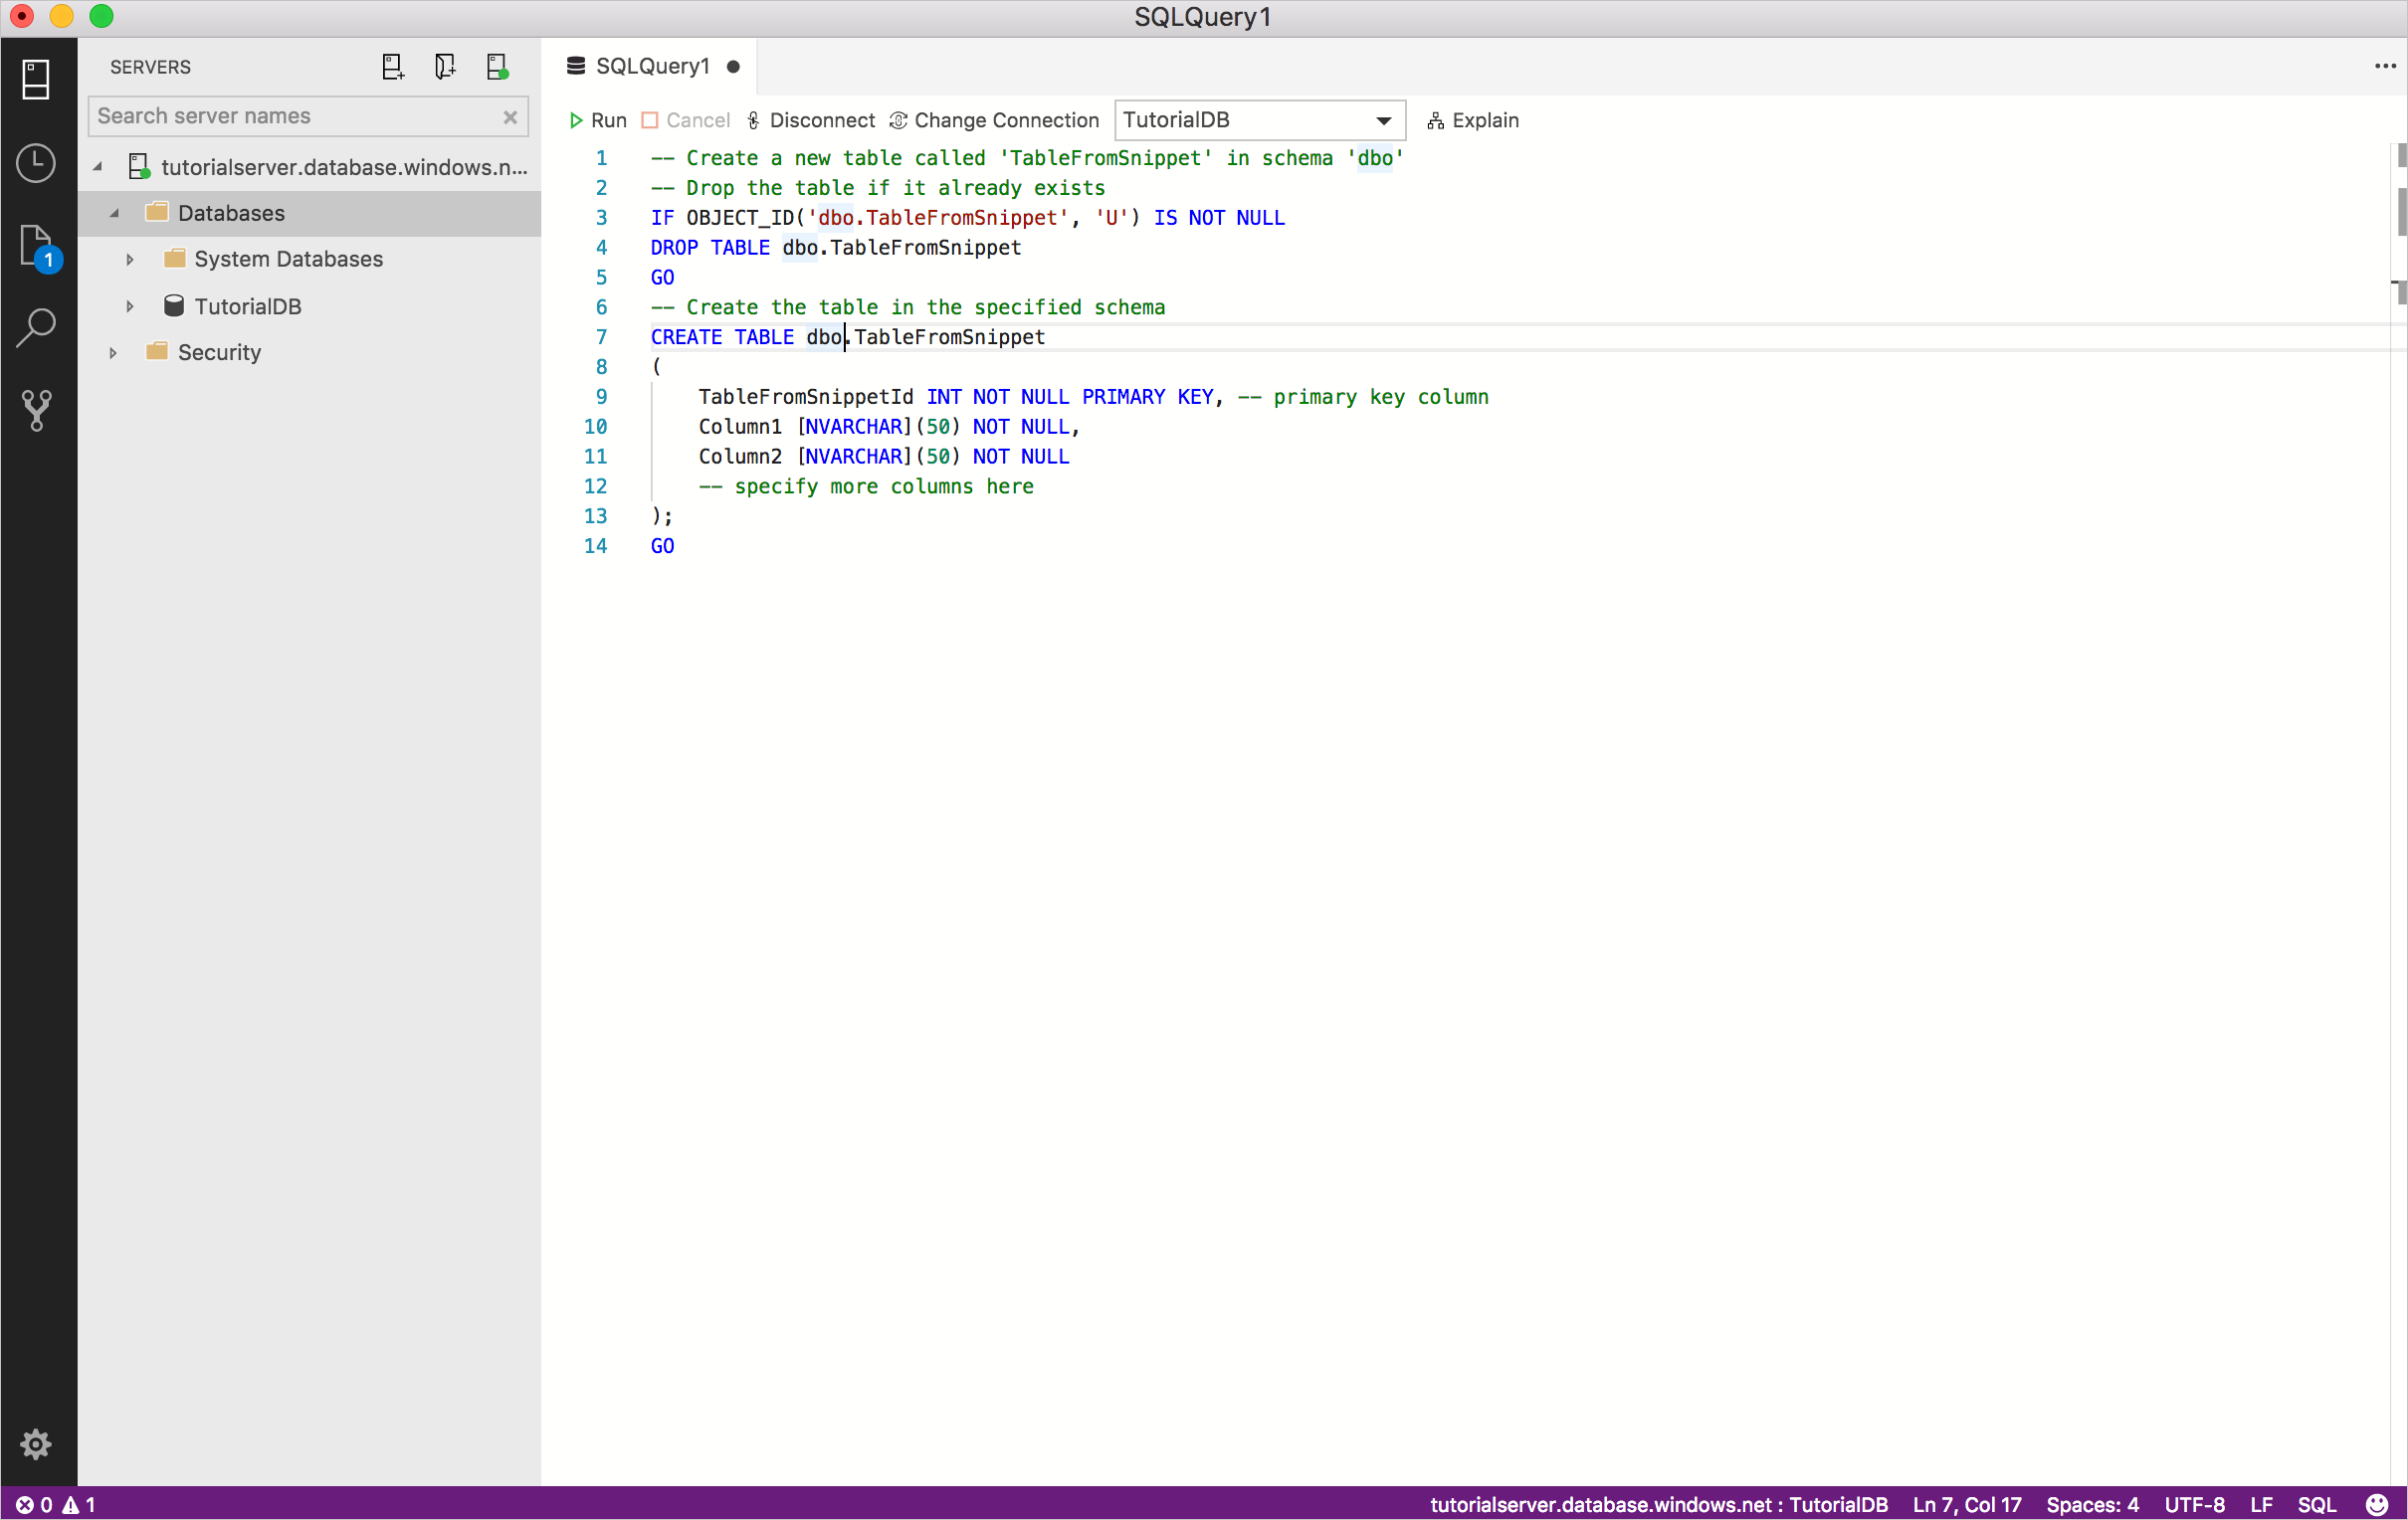2408x1520 pixels.
Task: Click the SQLQuery1 unsaved changes dot indicator
Action: pos(733,65)
